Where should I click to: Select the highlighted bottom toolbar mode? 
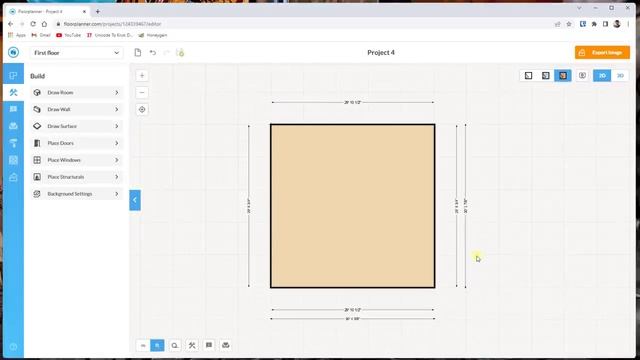pyautogui.click(x=158, y=345)
